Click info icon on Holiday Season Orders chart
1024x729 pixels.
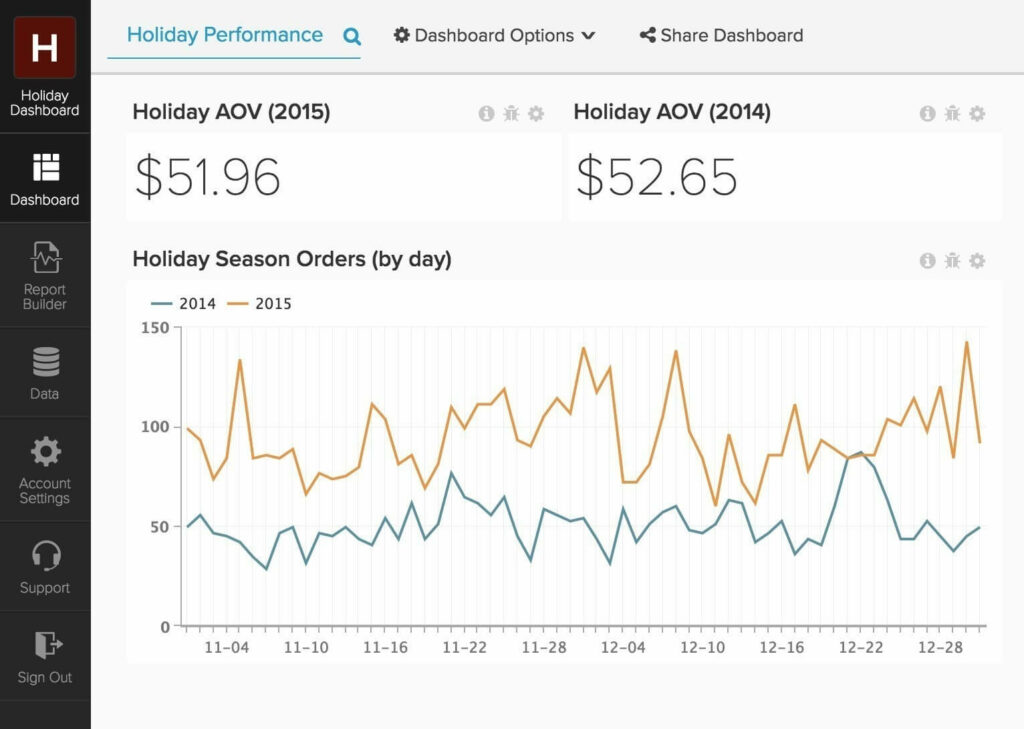pyautogui.click(x=927, y=261)
